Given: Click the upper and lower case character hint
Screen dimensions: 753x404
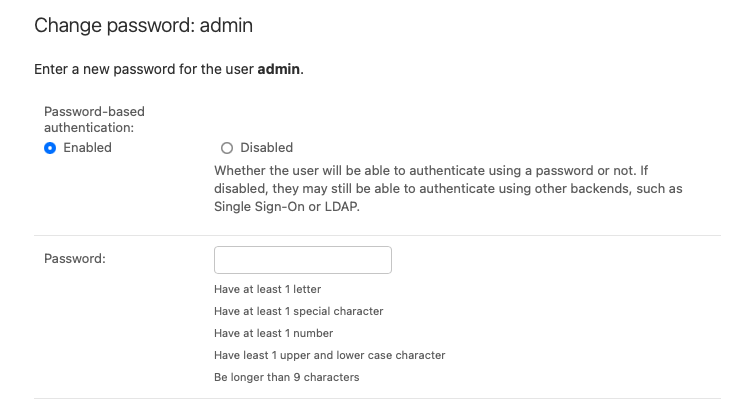Looking at the screenshot, I should point(329,355).
